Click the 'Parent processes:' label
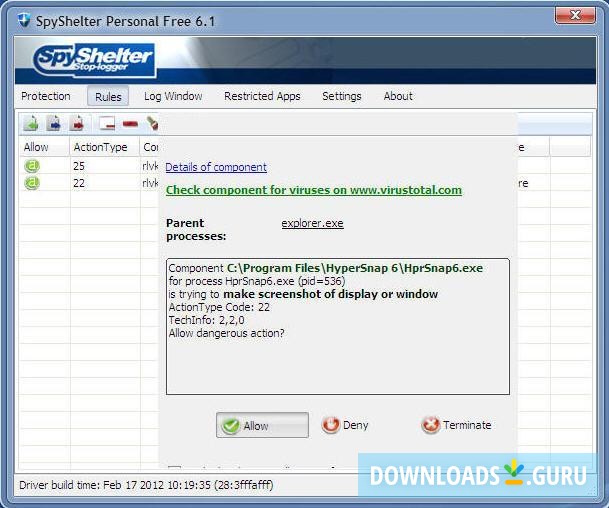This screenshot has height=508, width=609. (x=196, y=230)
